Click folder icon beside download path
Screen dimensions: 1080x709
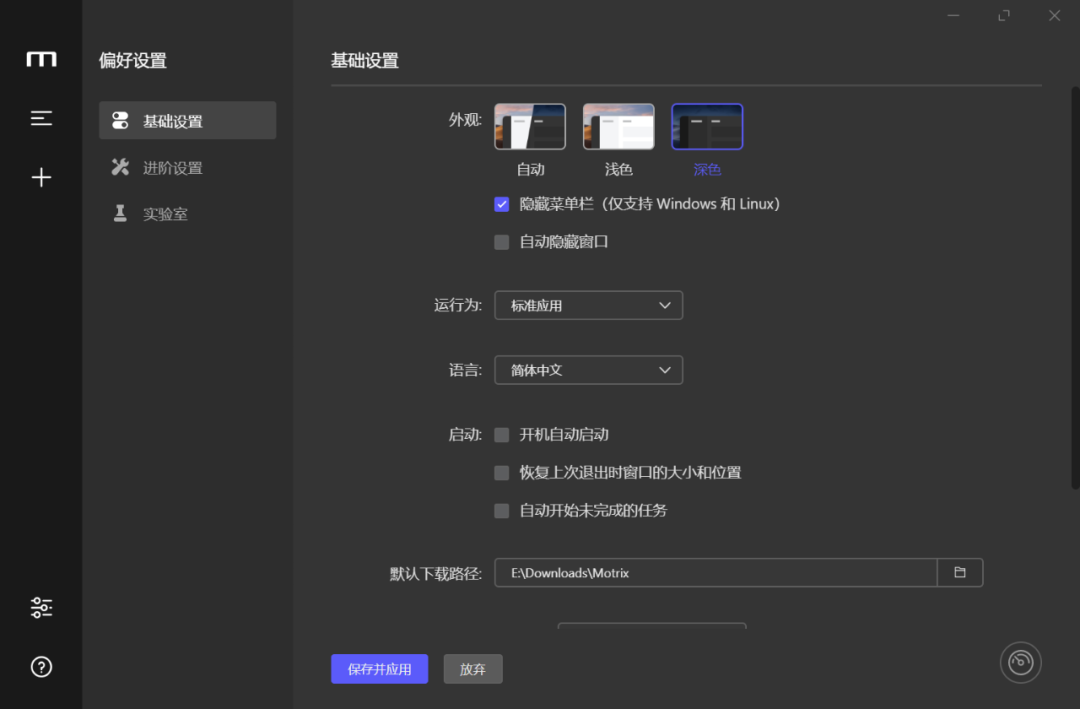point(959,573)
